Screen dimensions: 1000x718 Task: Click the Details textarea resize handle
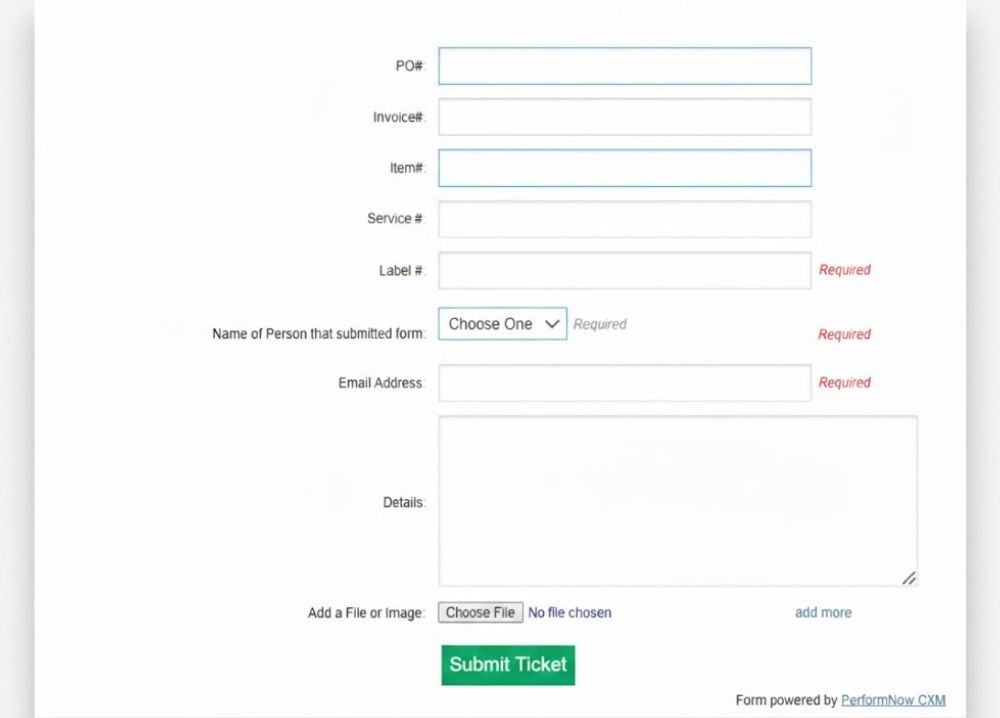[909, 578]
